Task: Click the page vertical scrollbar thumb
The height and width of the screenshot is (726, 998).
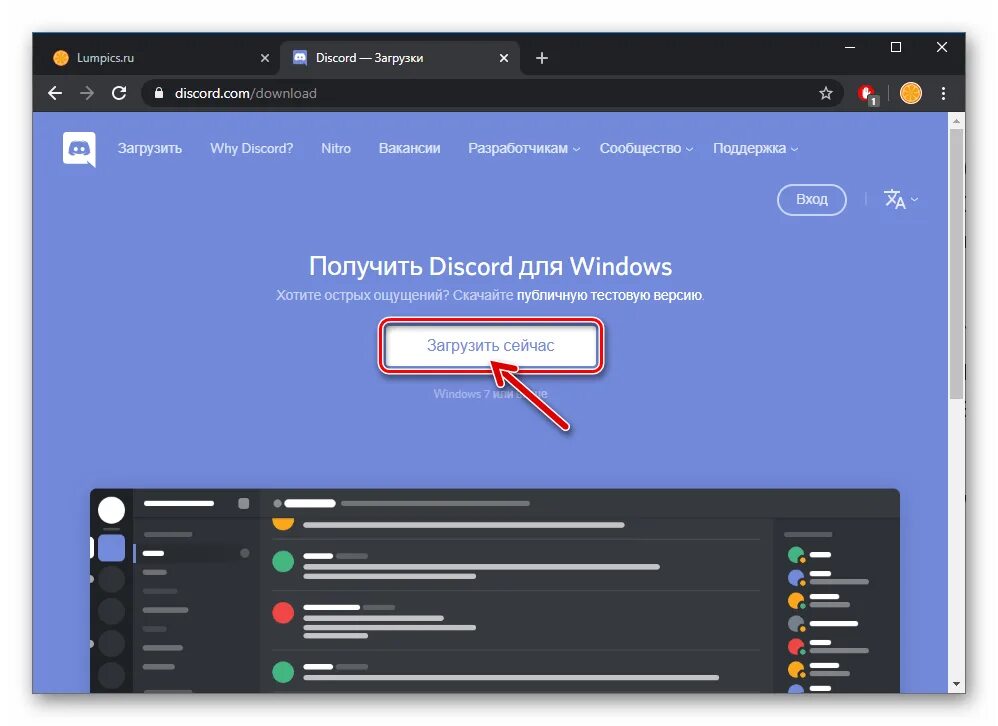Action: click(956, 263)
